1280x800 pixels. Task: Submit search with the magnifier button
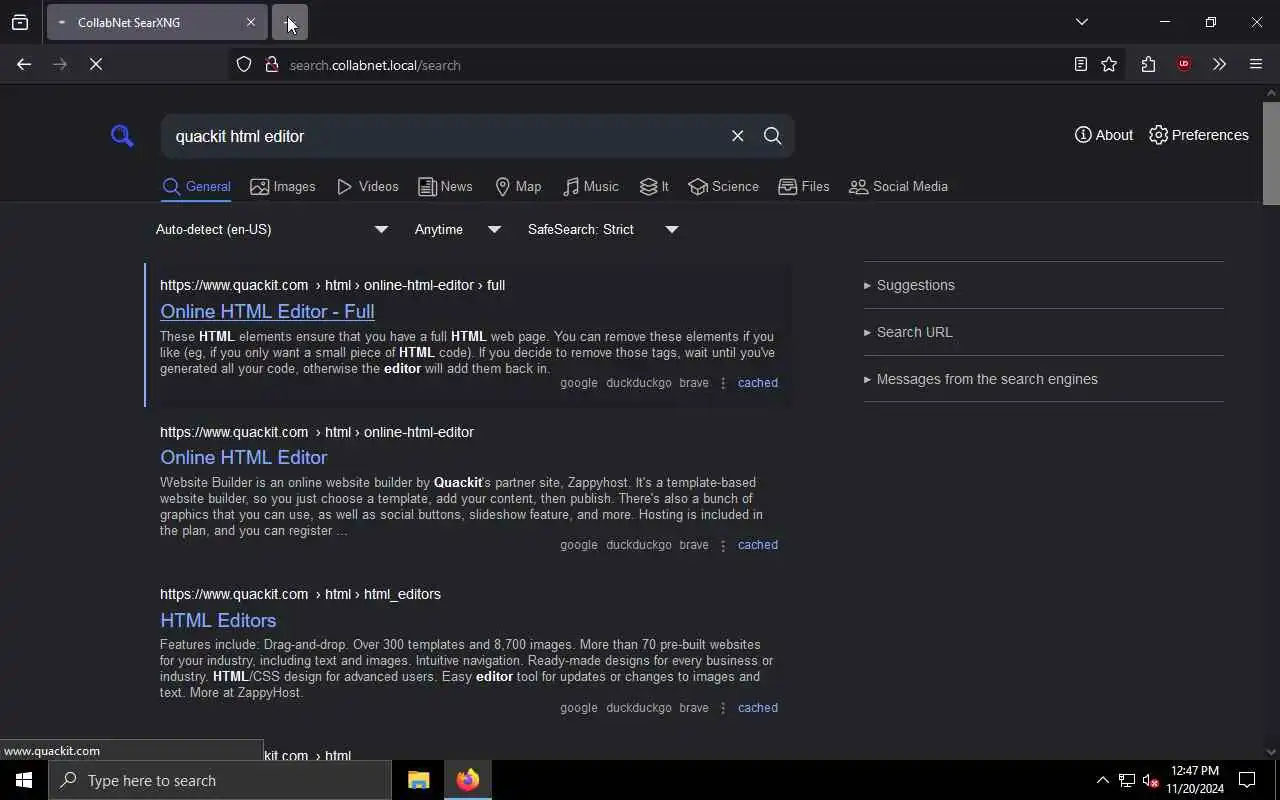[772, 136]
